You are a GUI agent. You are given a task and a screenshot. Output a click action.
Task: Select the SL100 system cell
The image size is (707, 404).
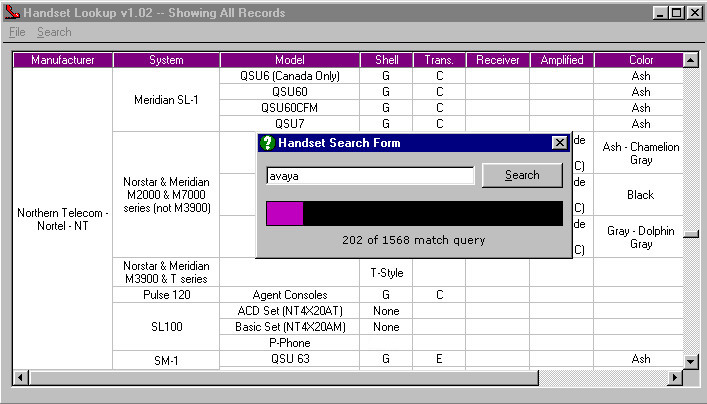pos(166,327)
